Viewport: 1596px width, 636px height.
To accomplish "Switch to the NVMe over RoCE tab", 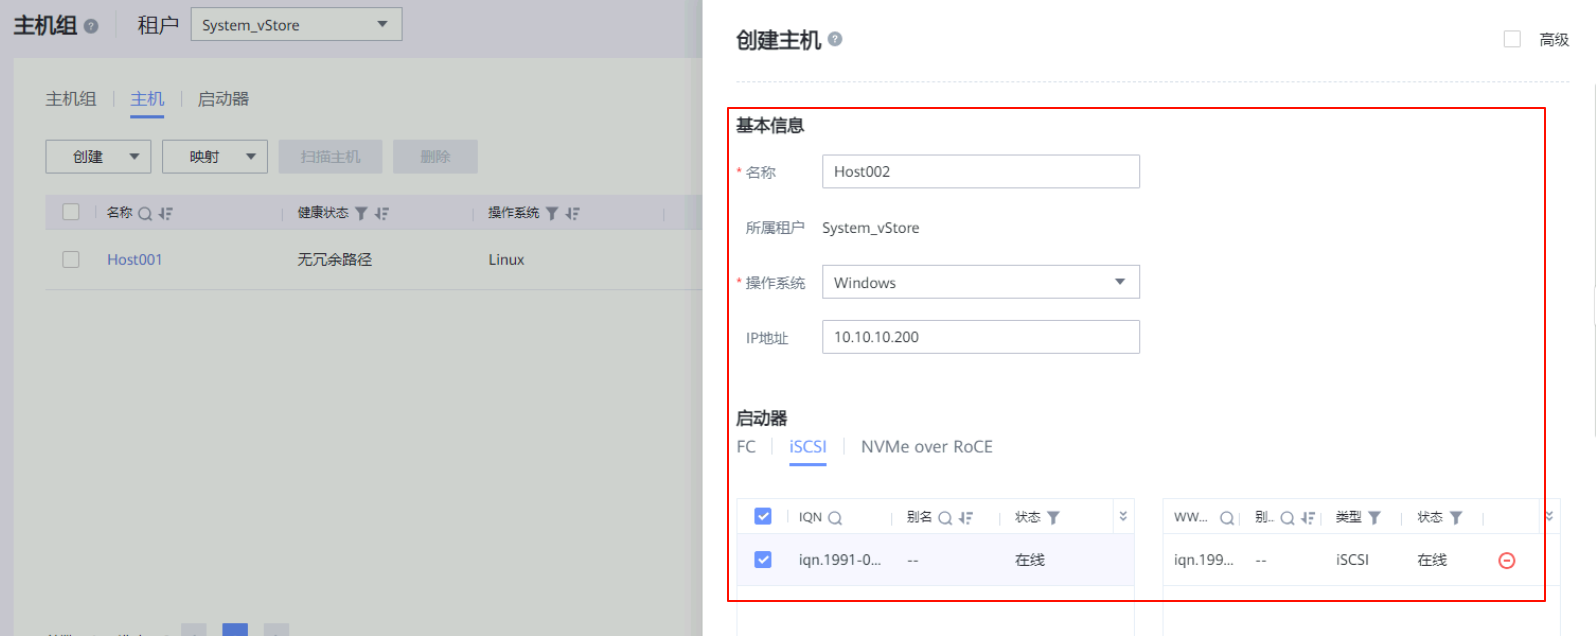I will click(926, 447).
